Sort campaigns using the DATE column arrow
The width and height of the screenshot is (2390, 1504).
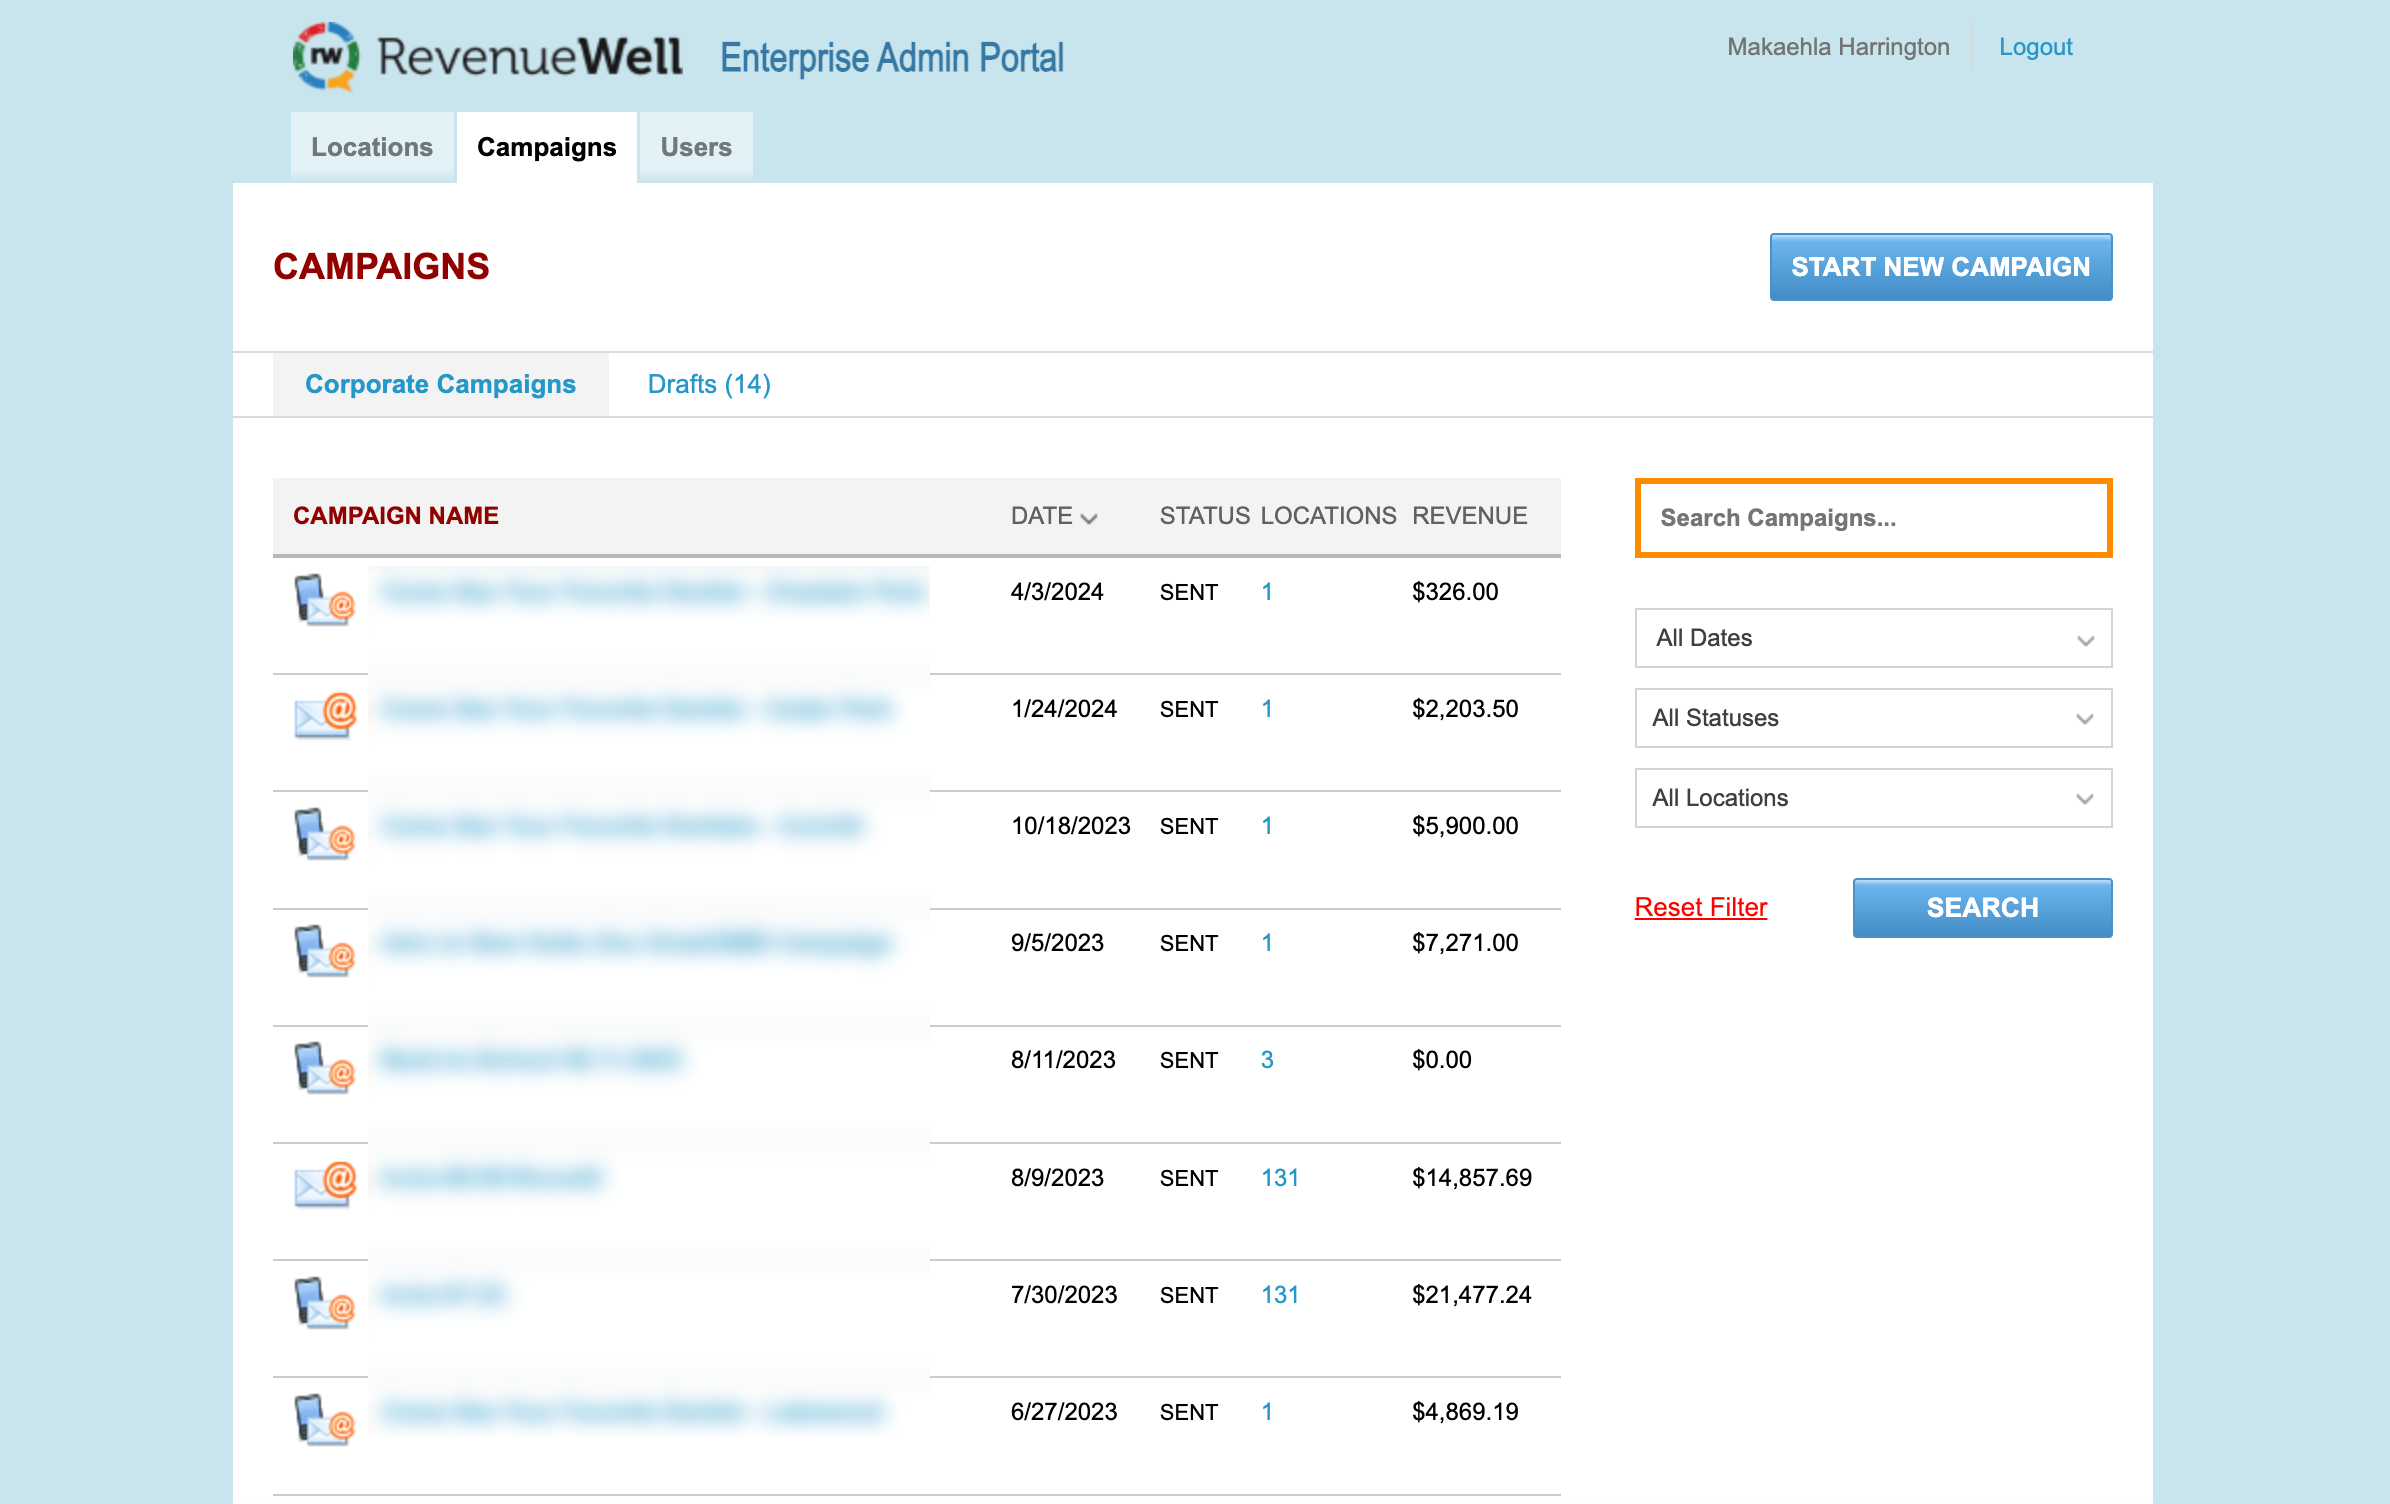pyautogui.click(x=1089, y=517)
